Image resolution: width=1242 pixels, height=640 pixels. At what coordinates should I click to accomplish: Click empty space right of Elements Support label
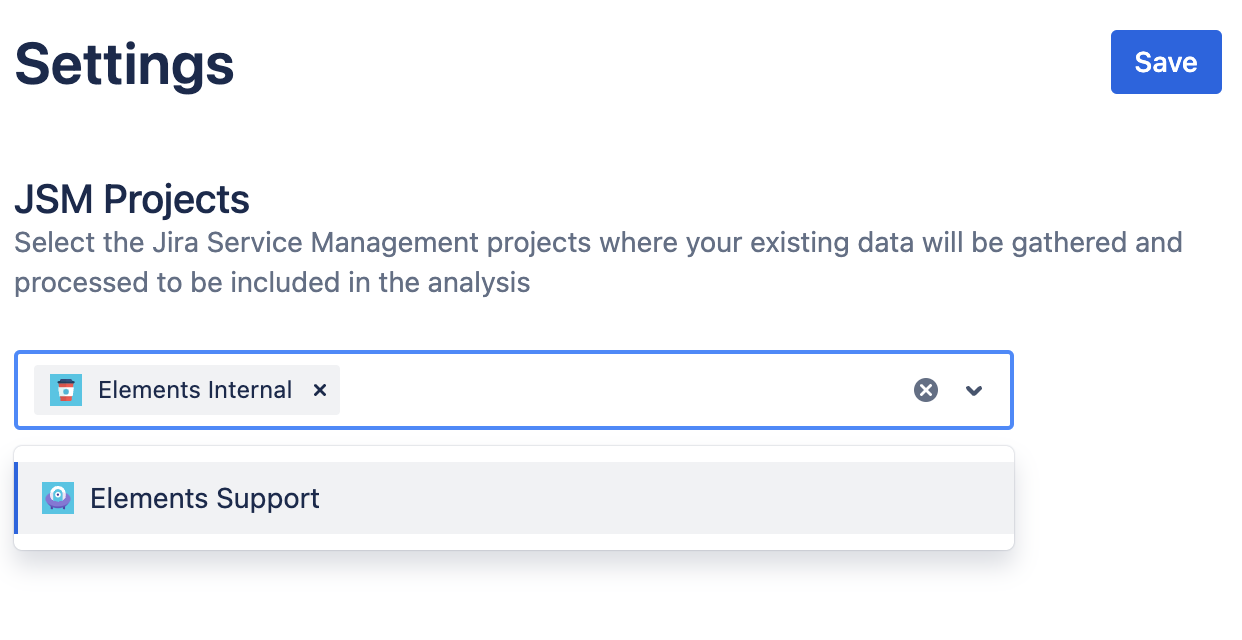point(660,498)
